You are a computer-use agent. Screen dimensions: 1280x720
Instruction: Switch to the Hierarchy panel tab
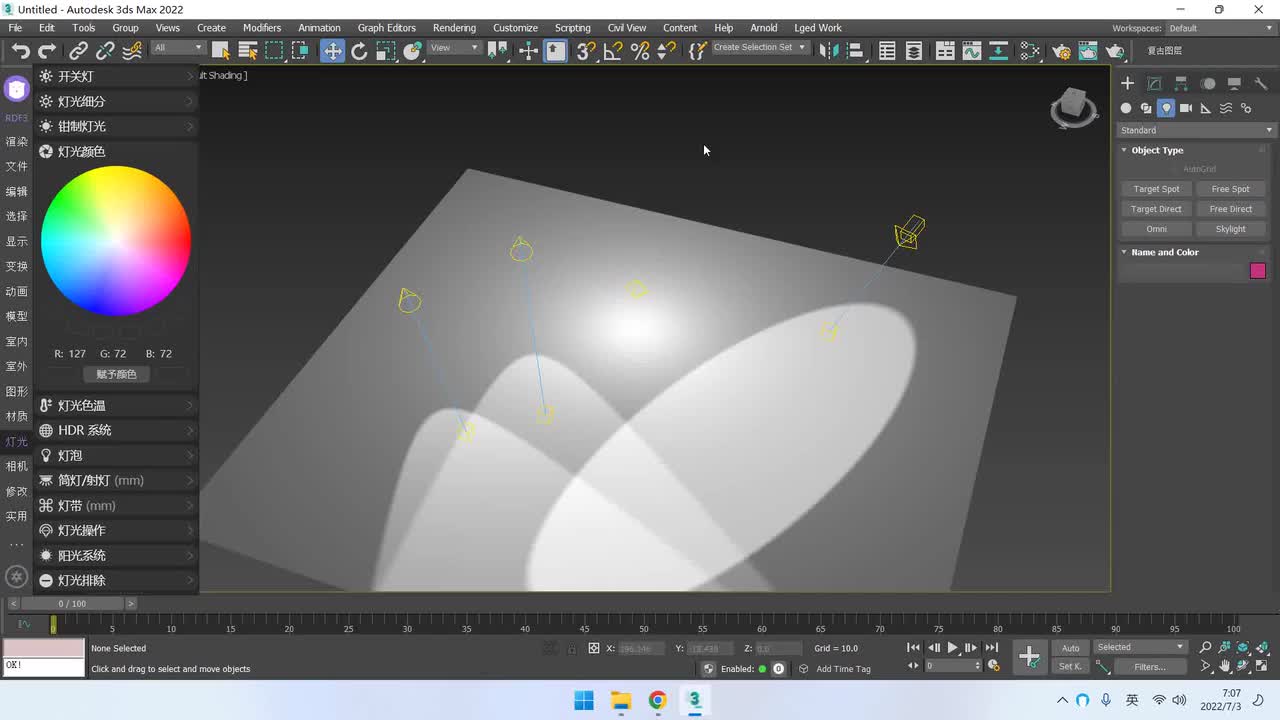tap(1181, 84)
